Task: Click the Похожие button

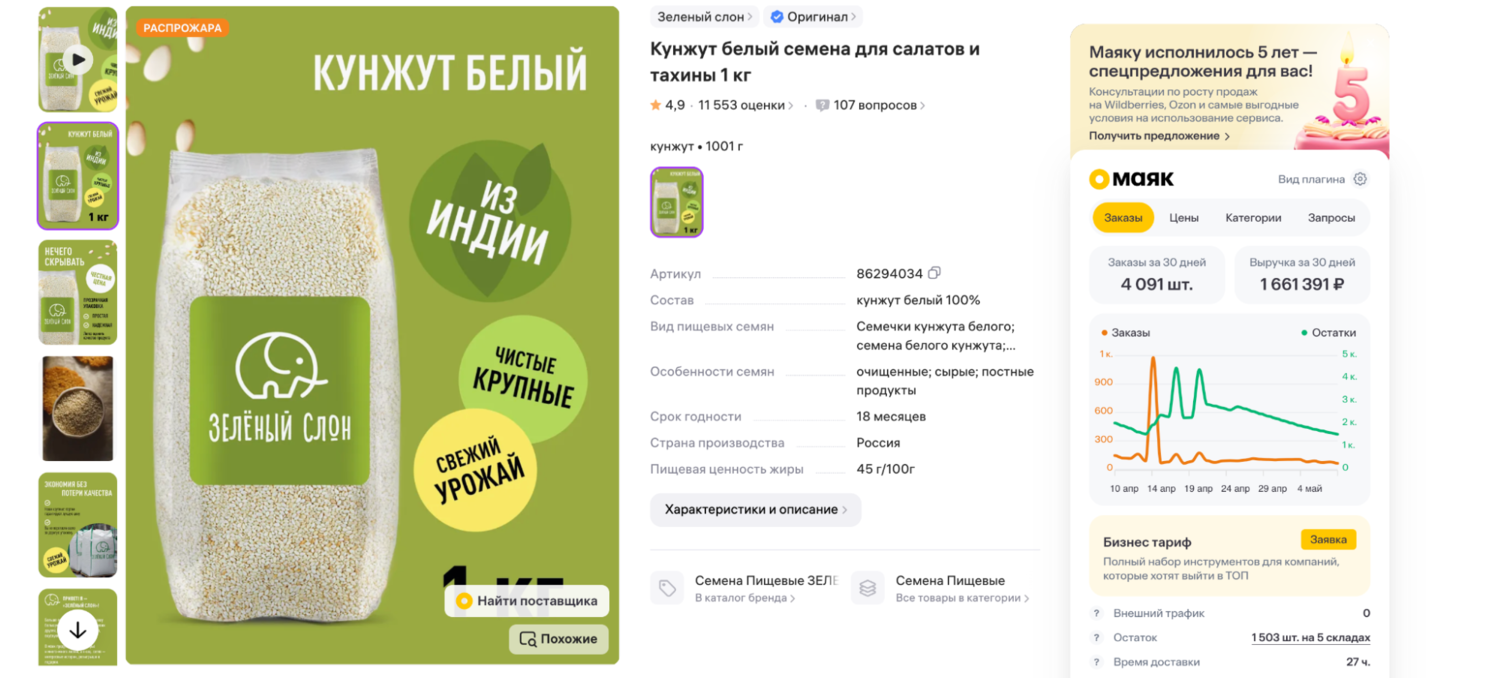Action: coord(559,639)
